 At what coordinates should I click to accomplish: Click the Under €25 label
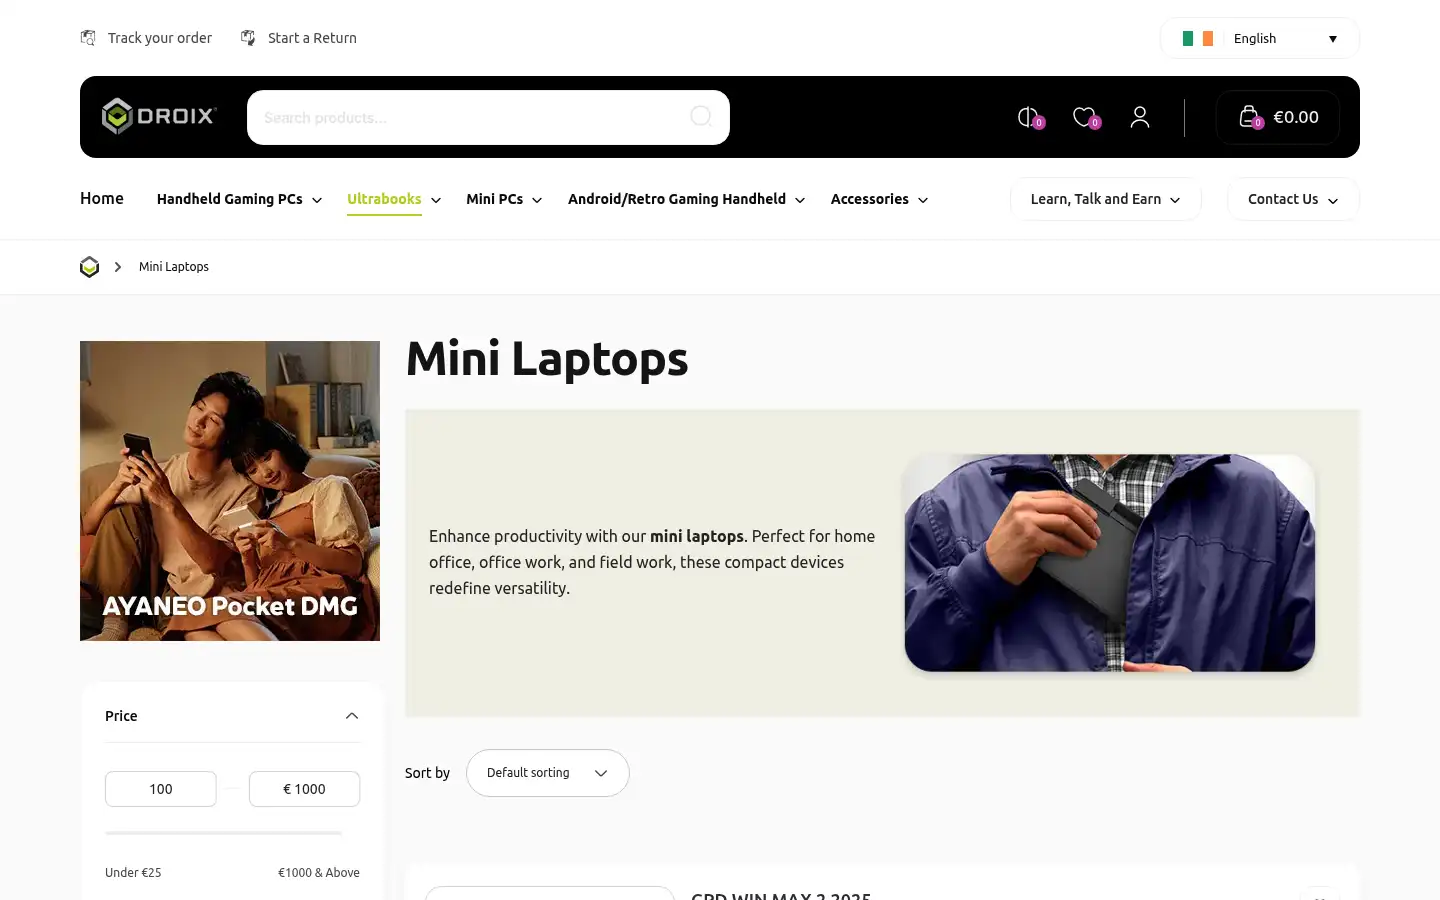(x=133, y=873)
